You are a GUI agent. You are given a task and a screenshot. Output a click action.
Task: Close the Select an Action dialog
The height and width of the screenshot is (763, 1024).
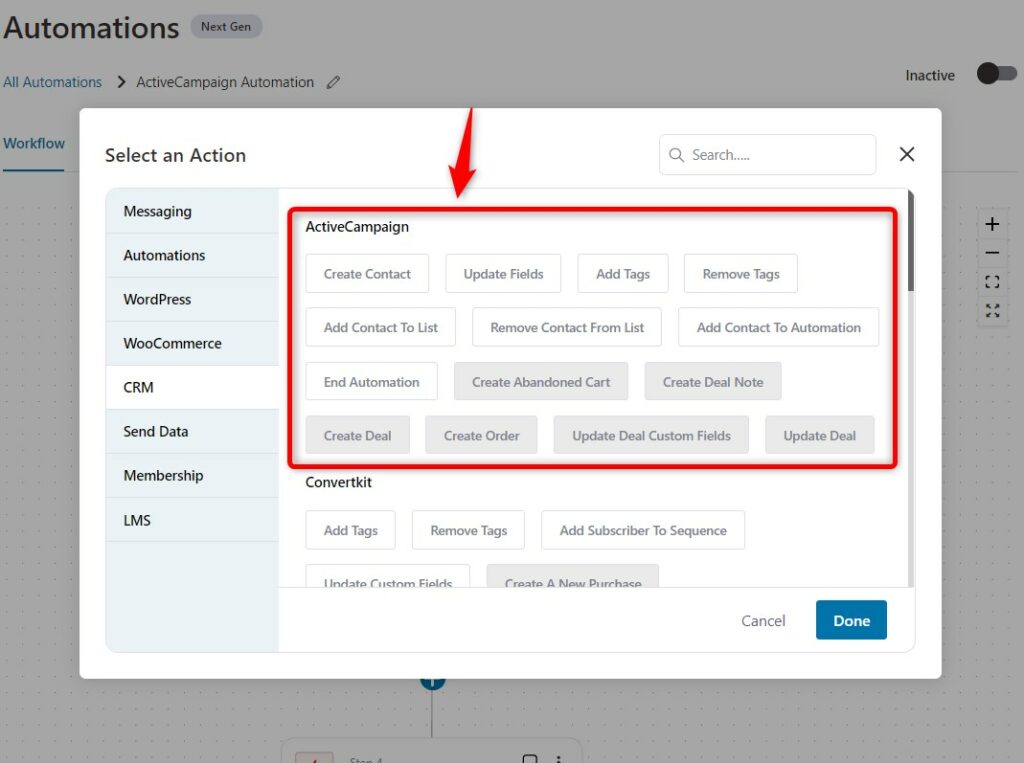(906, 154)
